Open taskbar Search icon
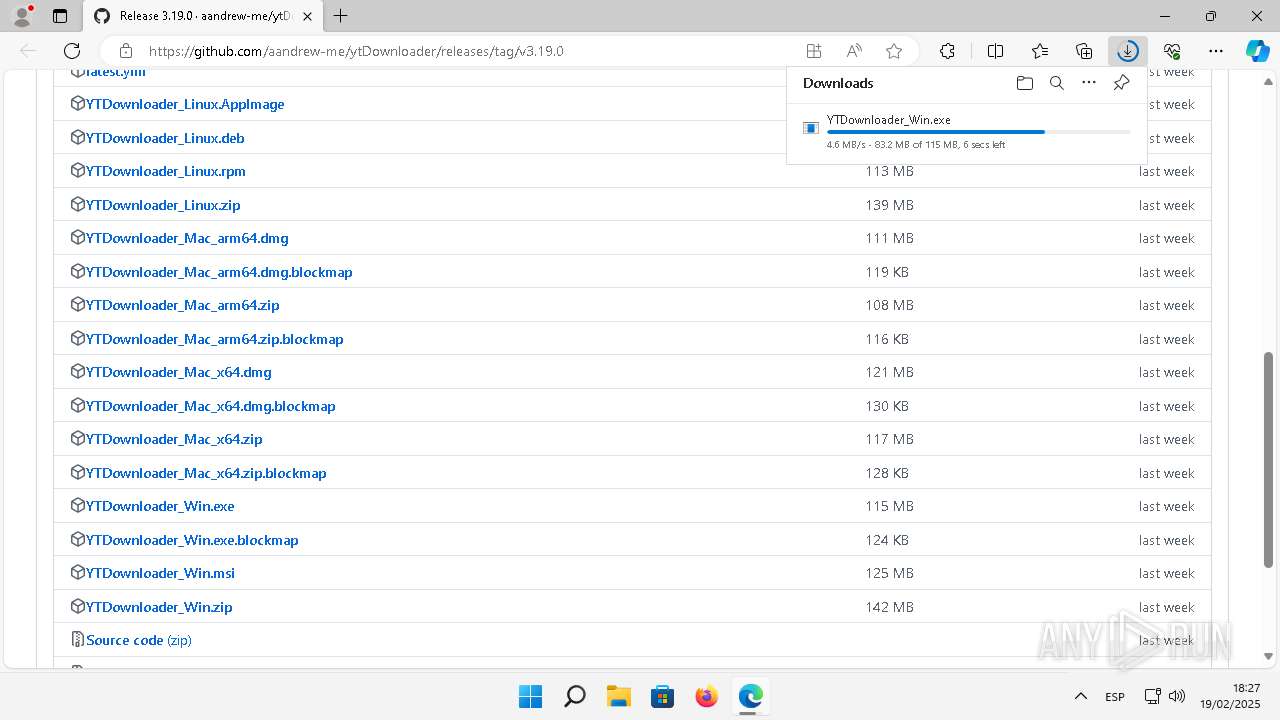The image size is (1280, 720). point(575,696)
